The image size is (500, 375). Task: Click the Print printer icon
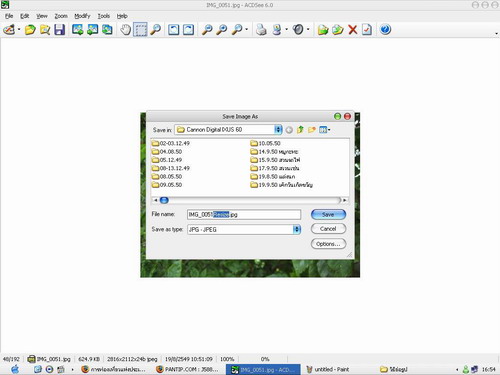(x=261, y=30)
